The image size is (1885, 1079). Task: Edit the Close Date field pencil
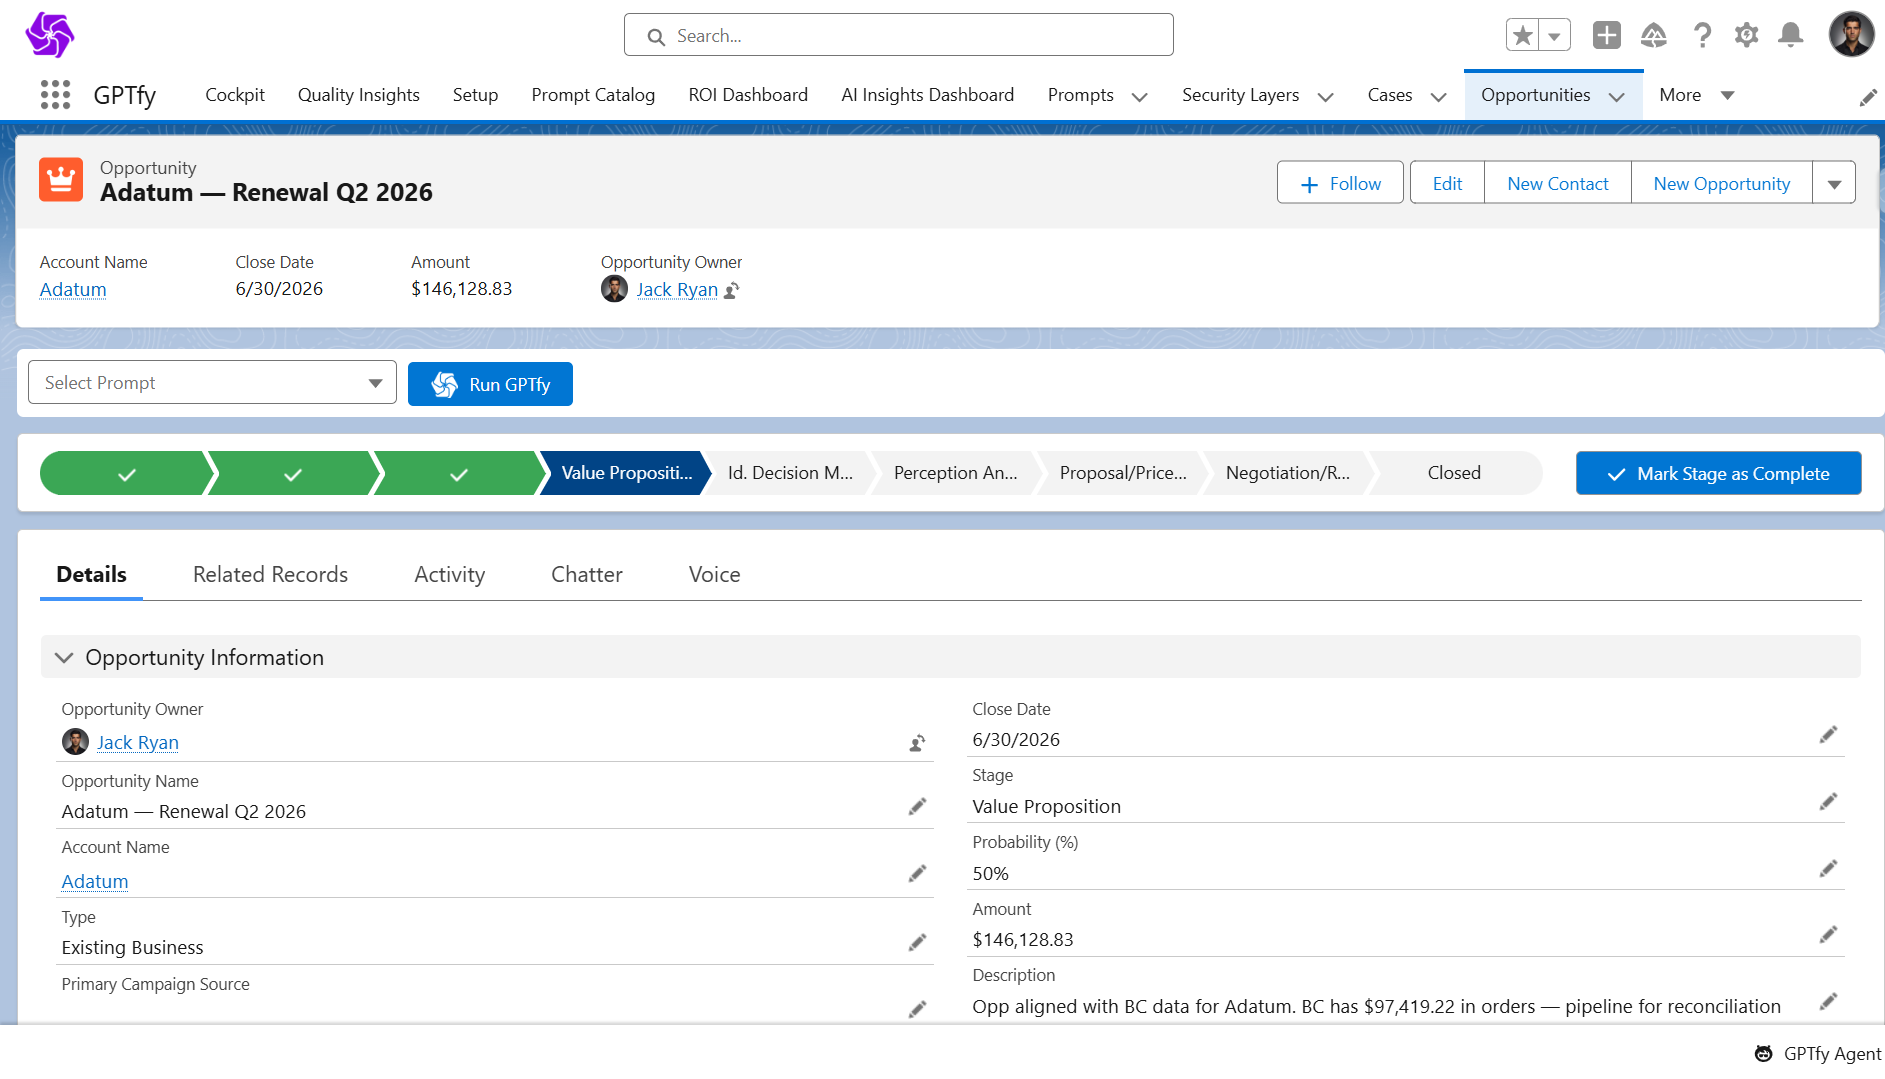pos(1828,735)
